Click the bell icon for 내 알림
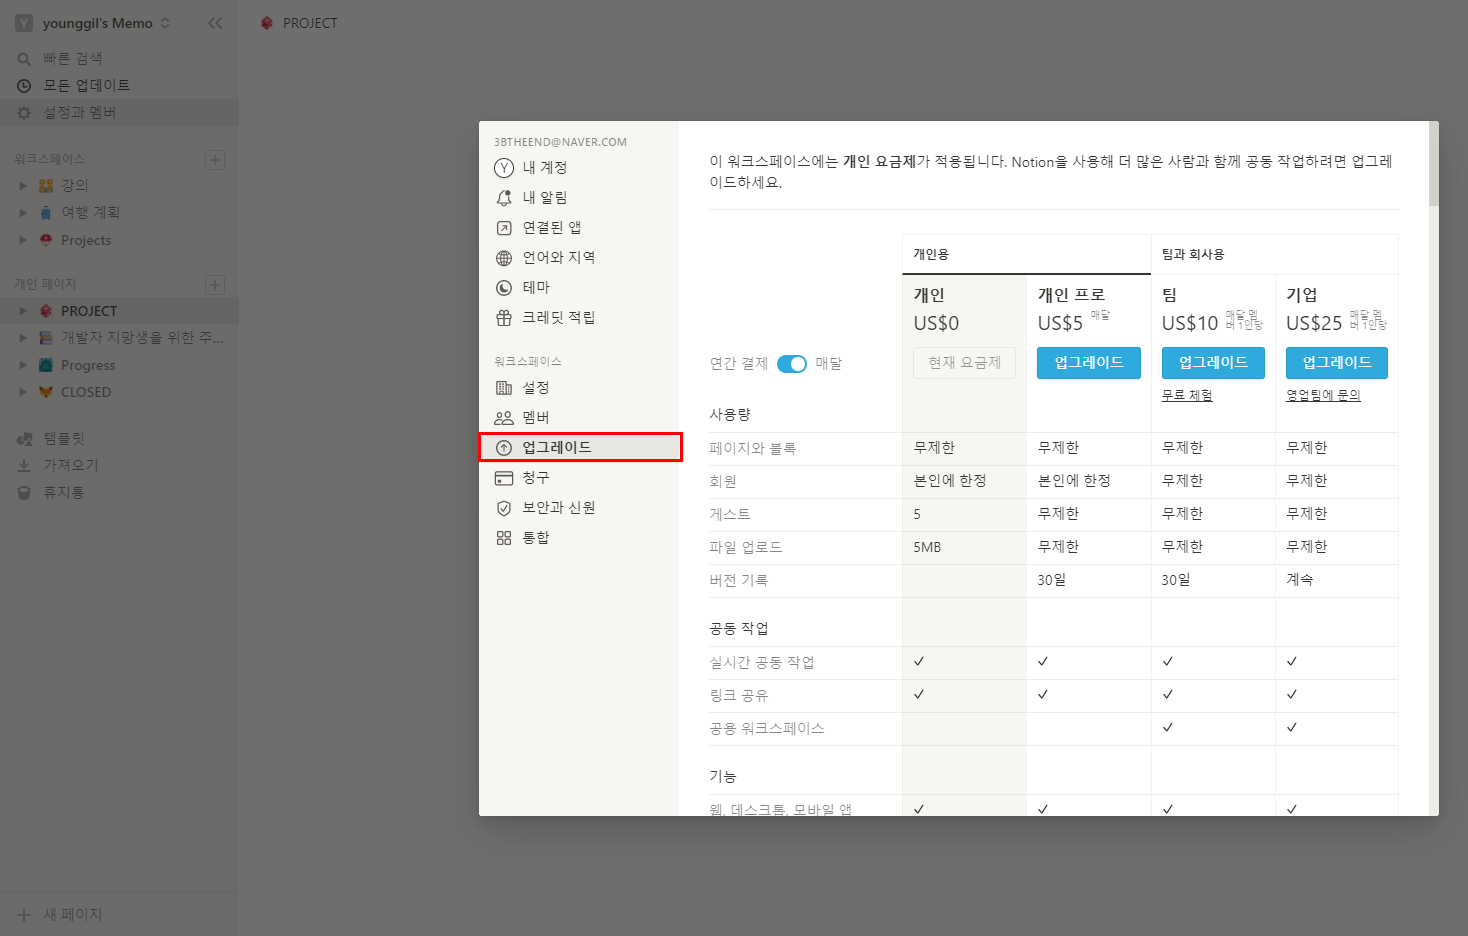 [504, 198]
